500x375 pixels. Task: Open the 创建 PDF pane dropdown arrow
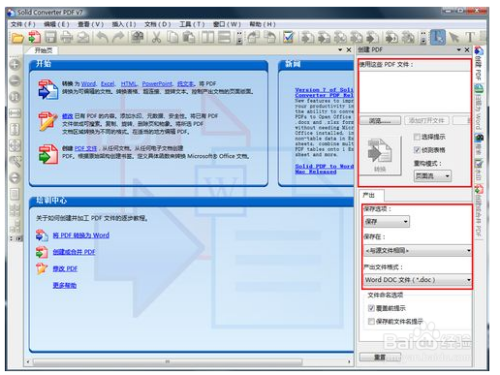click(x=459, y=50)
